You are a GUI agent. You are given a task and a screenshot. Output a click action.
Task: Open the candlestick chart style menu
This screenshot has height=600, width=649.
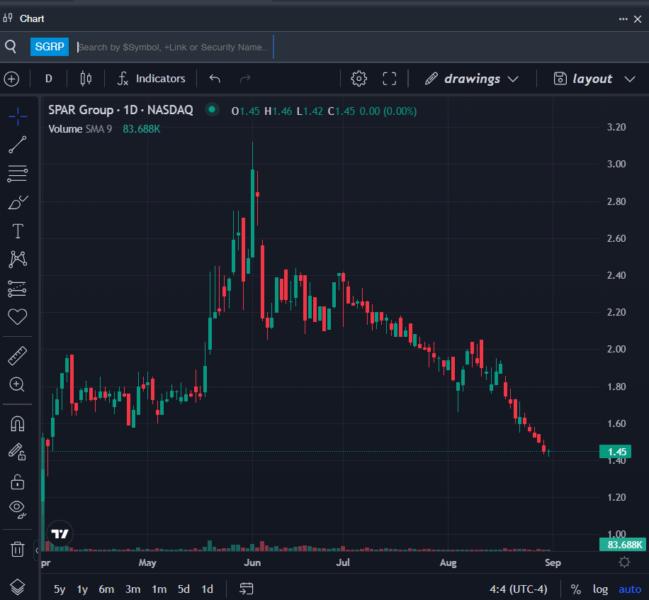(86, 79)
